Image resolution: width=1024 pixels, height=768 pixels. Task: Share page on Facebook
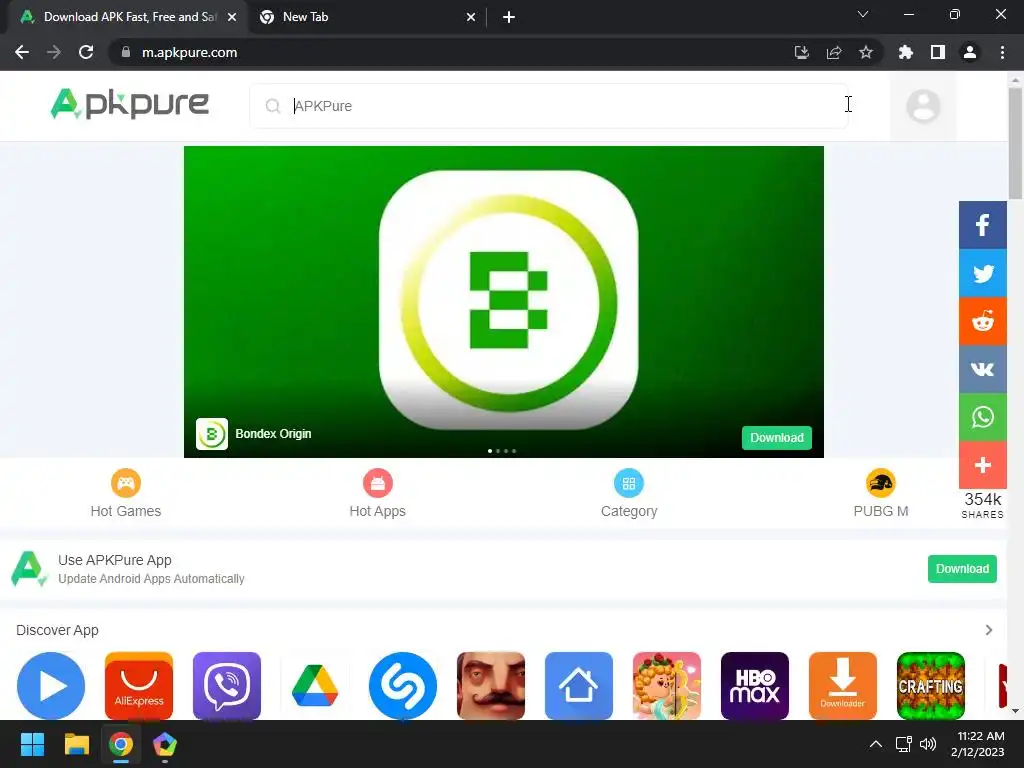[982, 225]
